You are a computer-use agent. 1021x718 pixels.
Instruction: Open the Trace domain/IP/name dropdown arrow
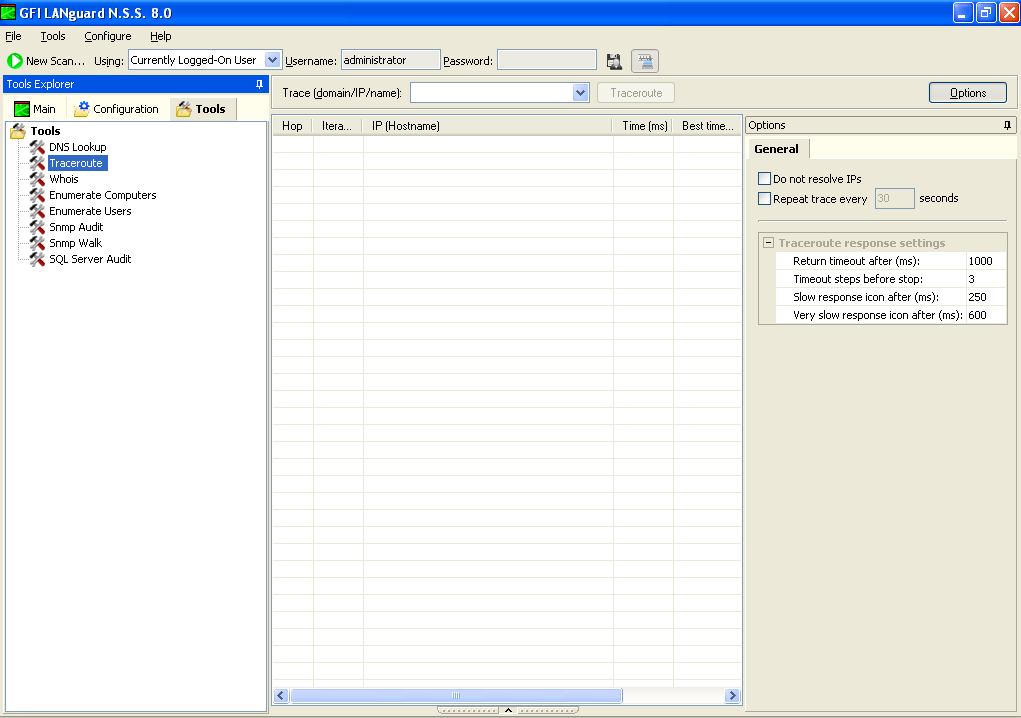coord(581,93)
